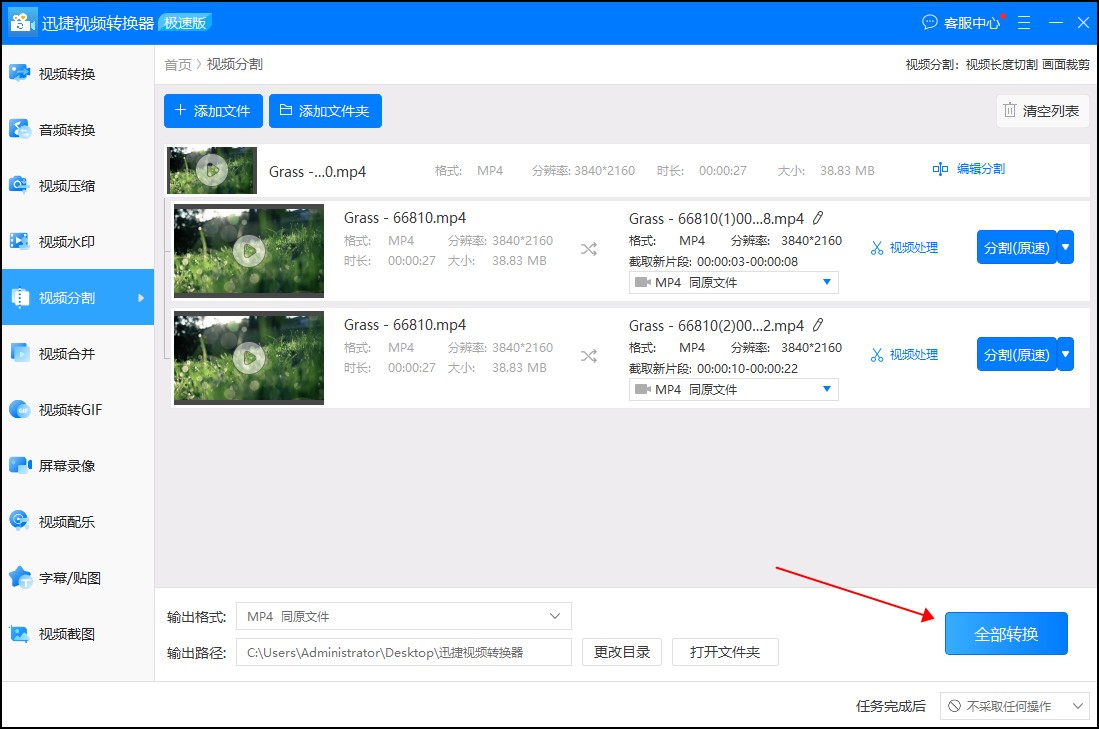Open the 视频转换 tool in the sidebar

[60, 72]
